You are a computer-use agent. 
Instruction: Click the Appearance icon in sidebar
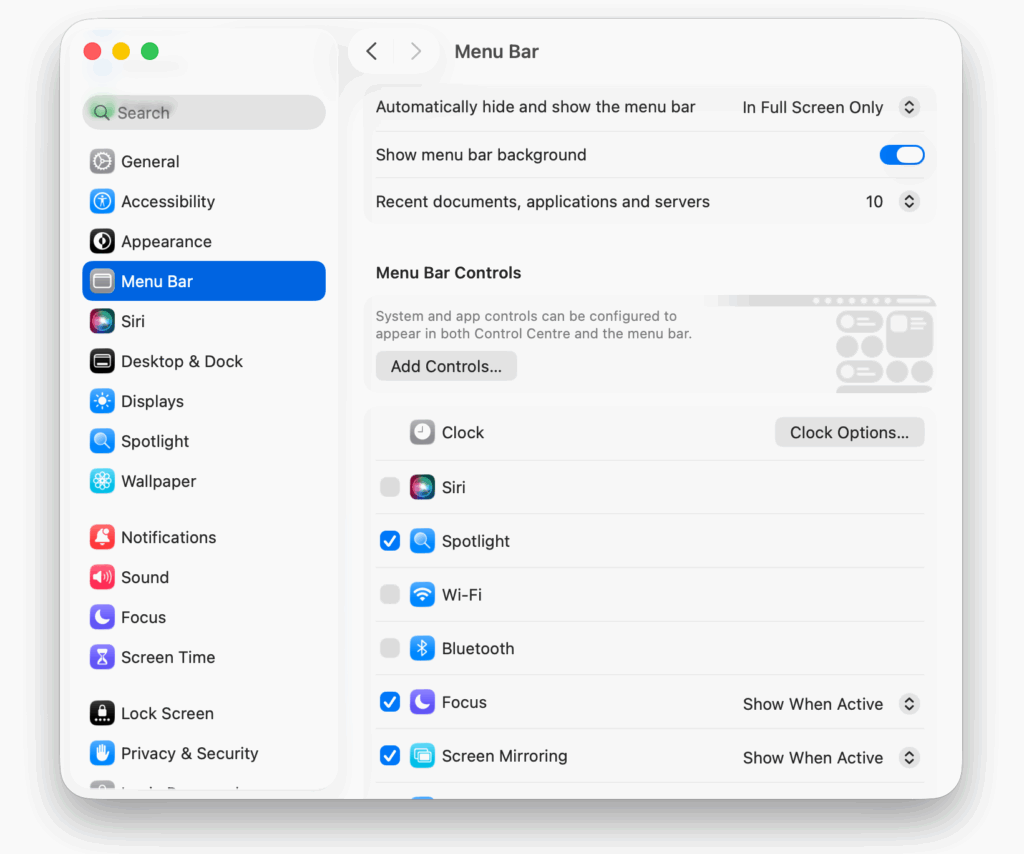102,241
